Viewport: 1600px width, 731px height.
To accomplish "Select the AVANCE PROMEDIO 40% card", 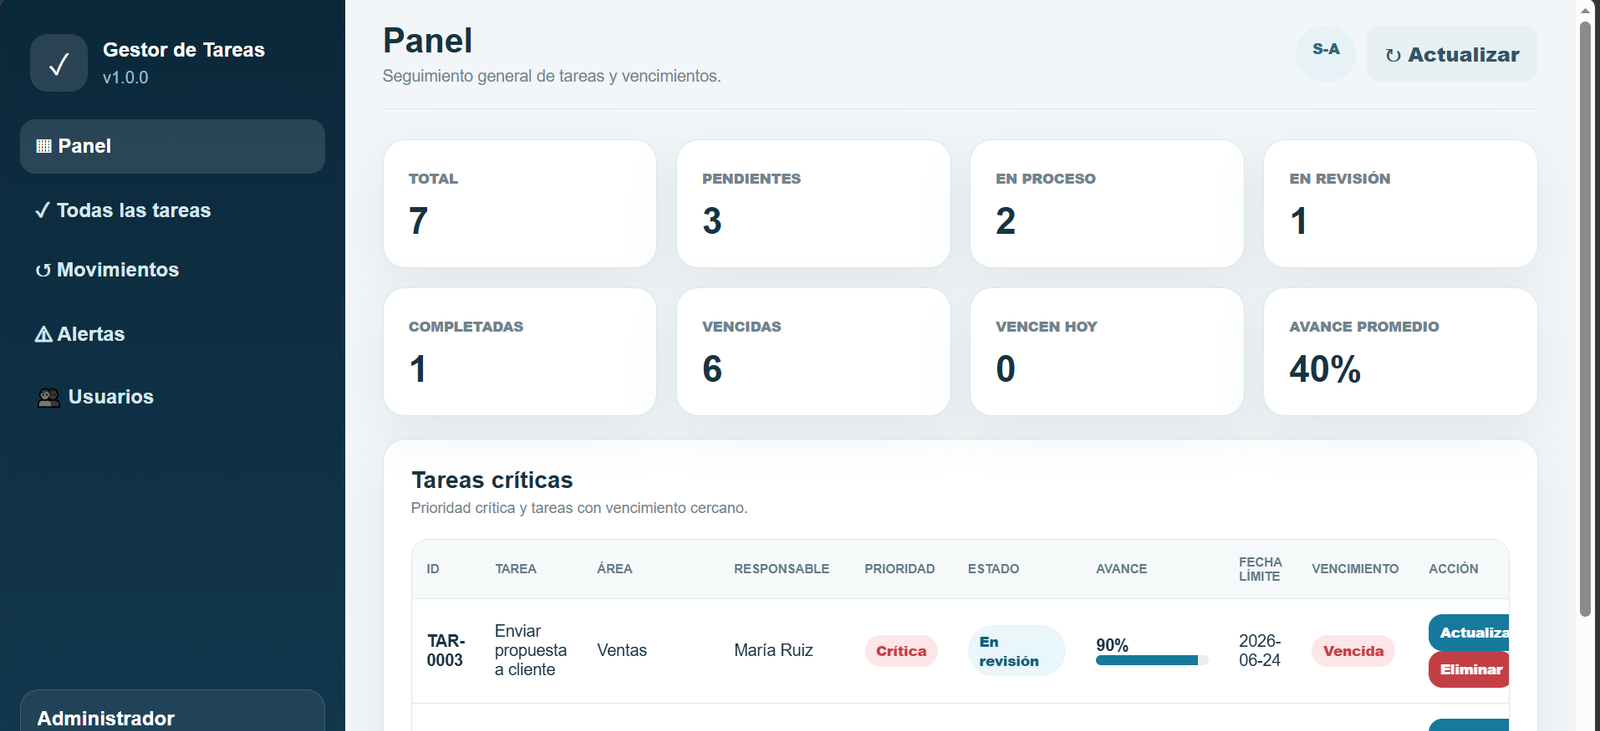I will (1400, 352).
